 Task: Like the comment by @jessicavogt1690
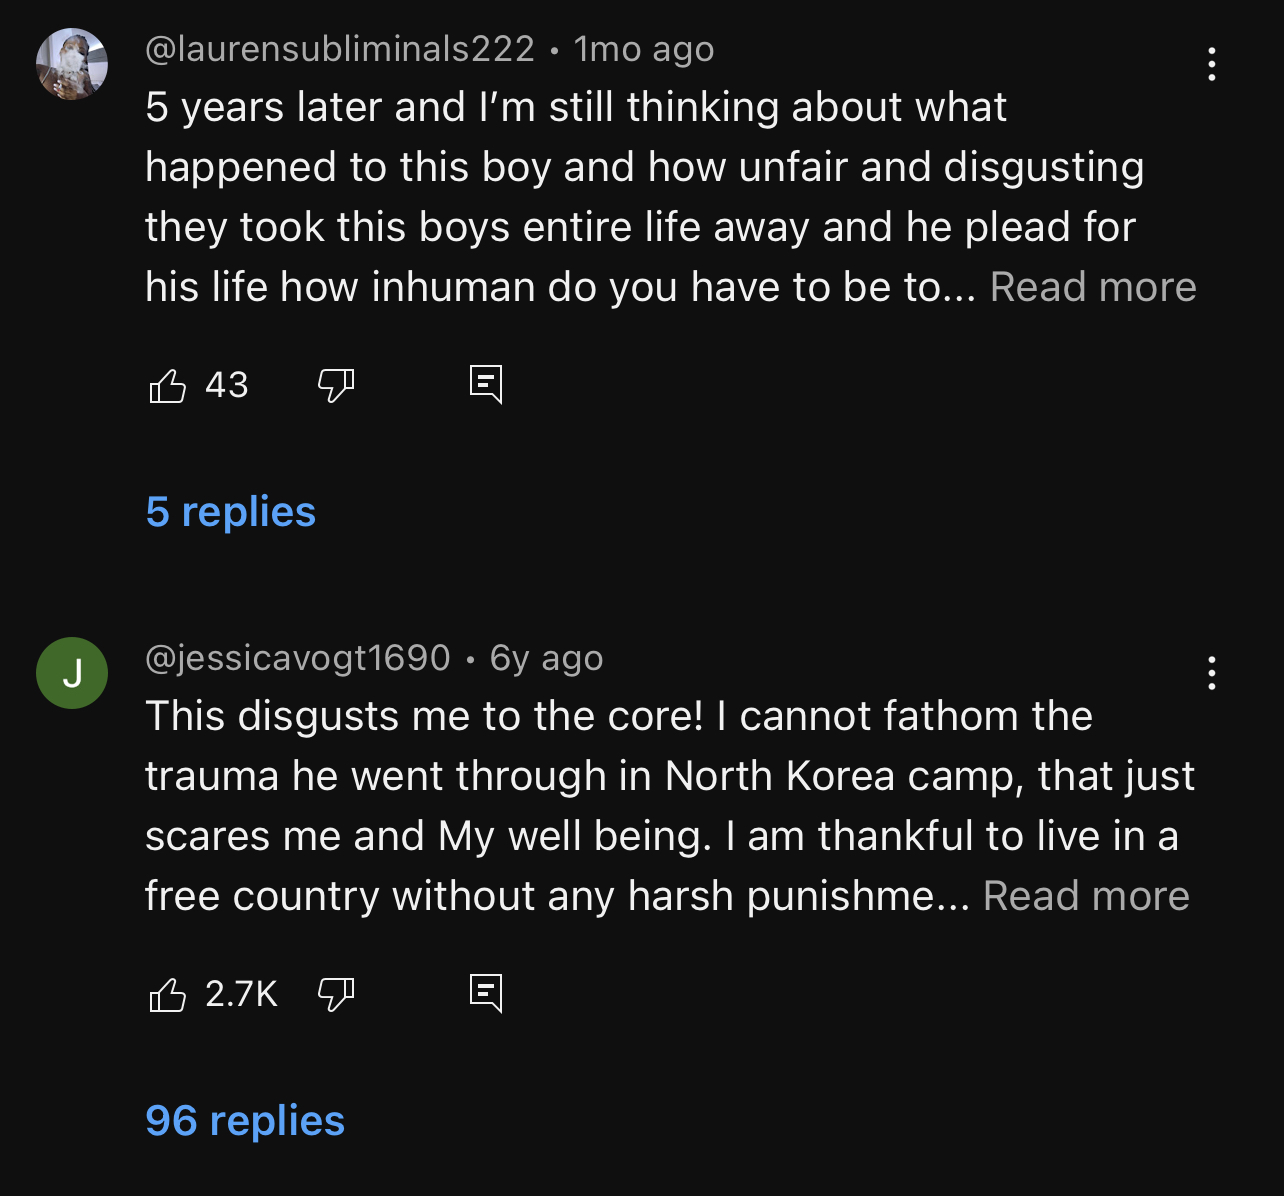point(167,994)
